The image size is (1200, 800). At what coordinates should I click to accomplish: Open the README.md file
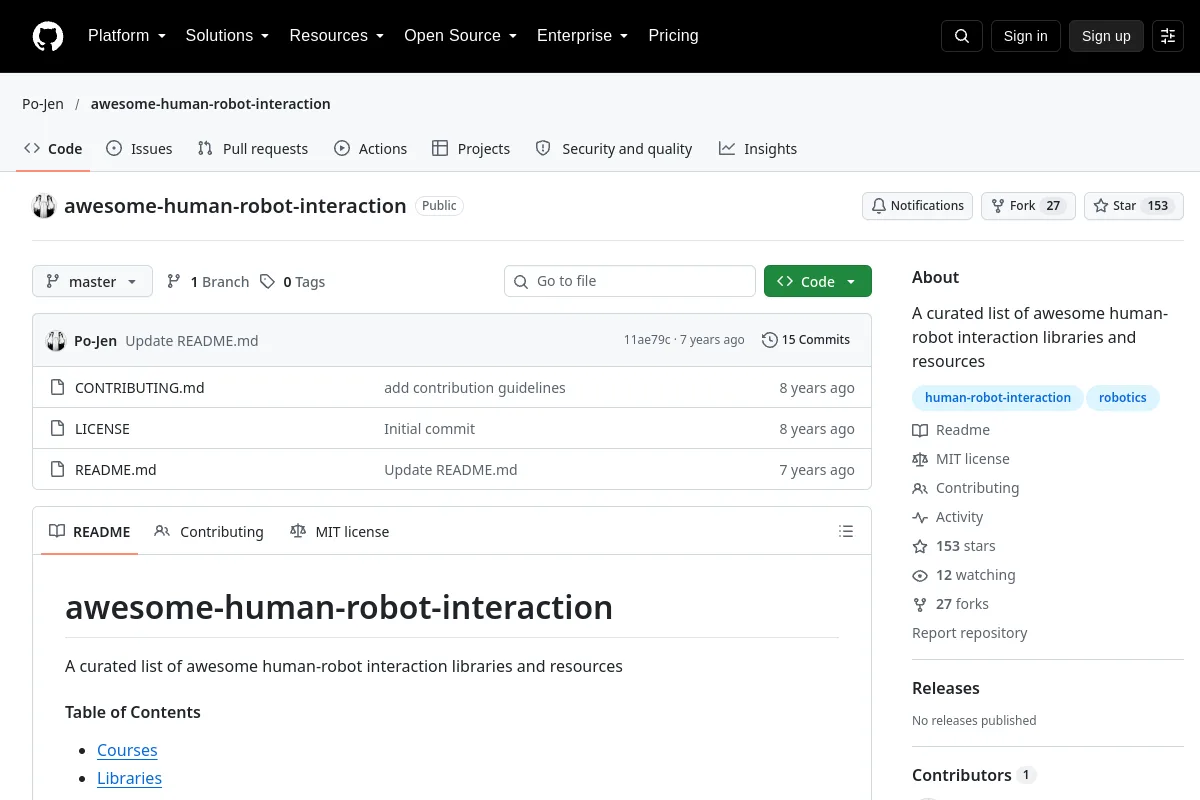pyautogui.click(x=115, y=469)
